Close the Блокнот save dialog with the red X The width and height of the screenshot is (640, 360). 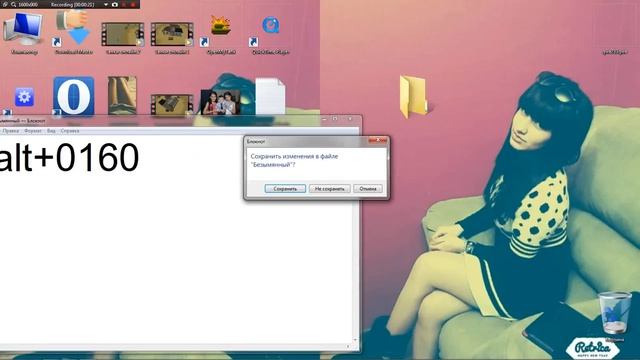coord(378,140)
